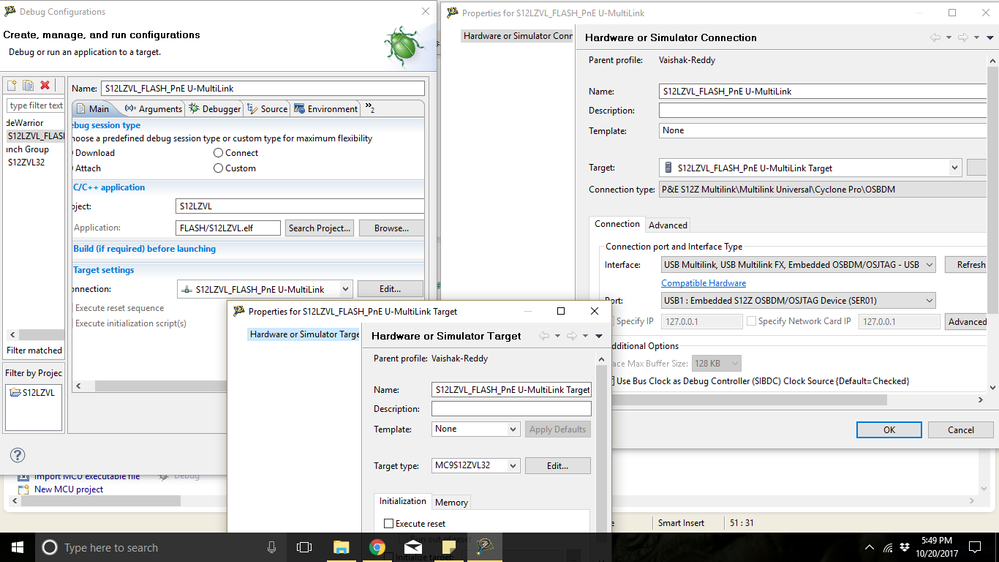Screen dimensions: 999x562
Task: Open the Connection dropdown in Target settings
Action: click(345, 289)
